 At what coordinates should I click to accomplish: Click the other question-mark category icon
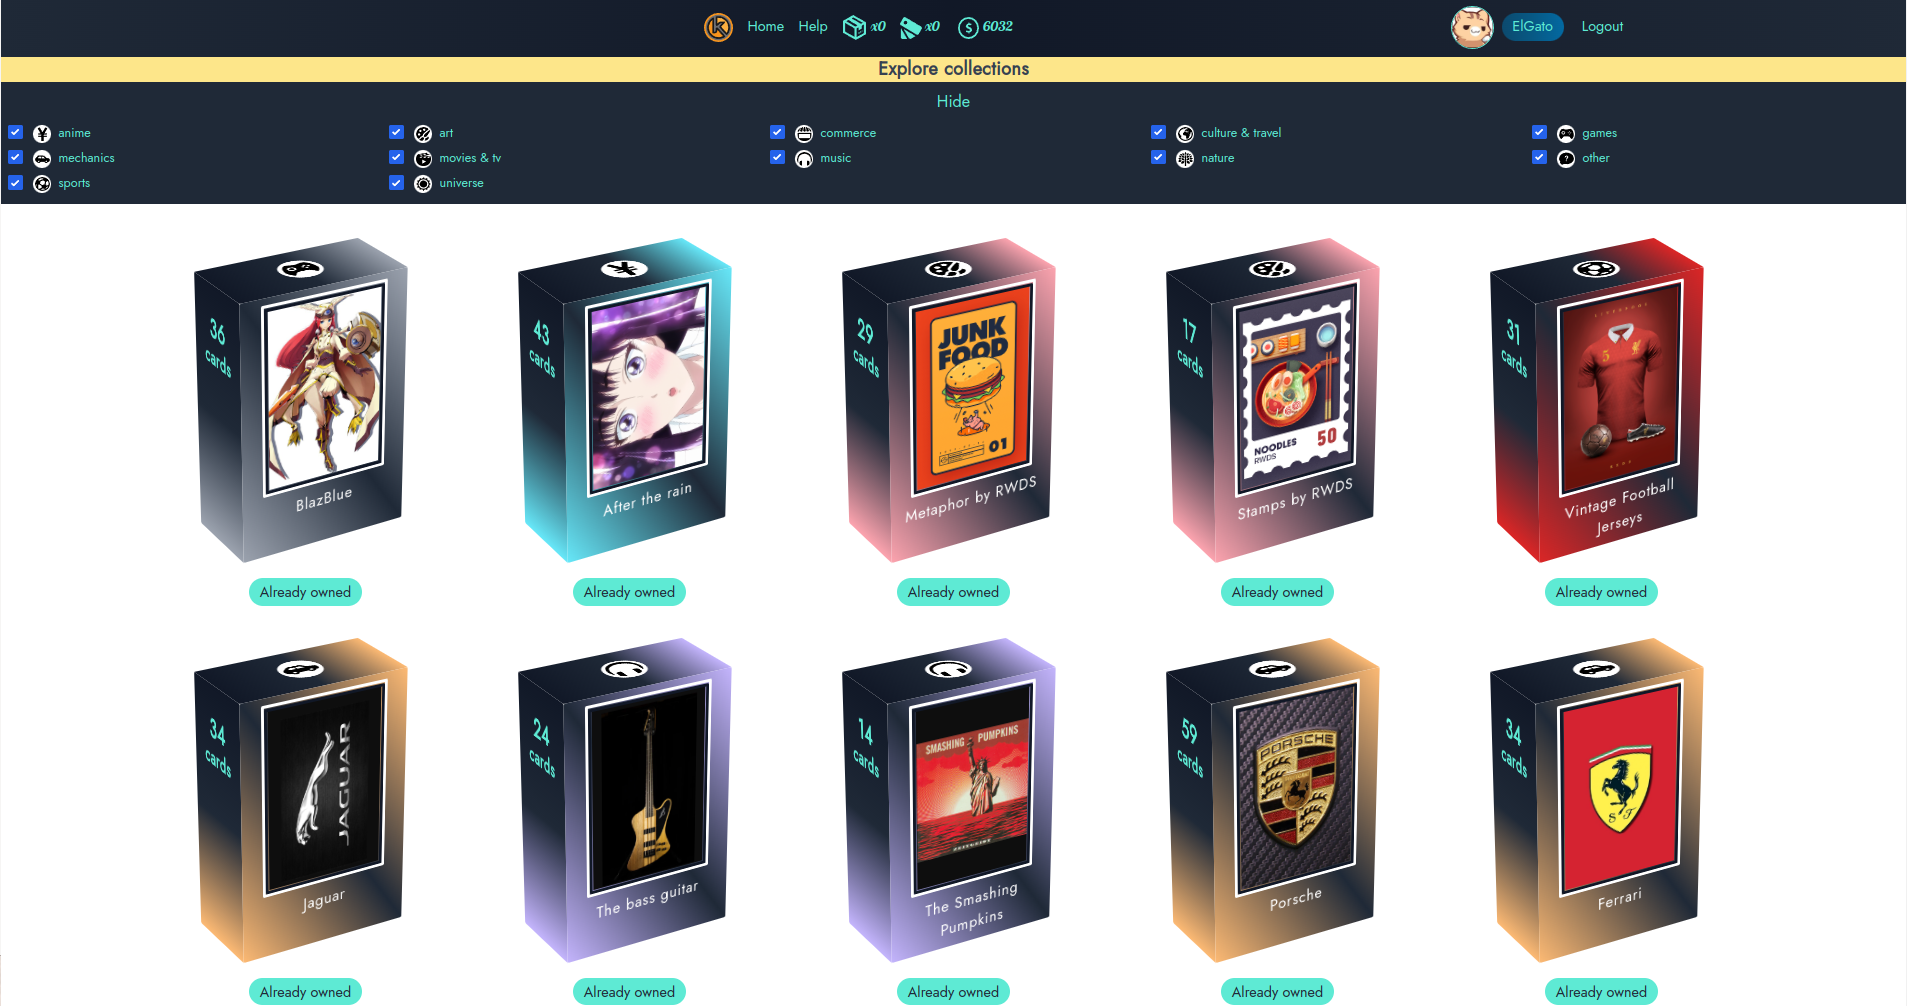point(1566,158)
